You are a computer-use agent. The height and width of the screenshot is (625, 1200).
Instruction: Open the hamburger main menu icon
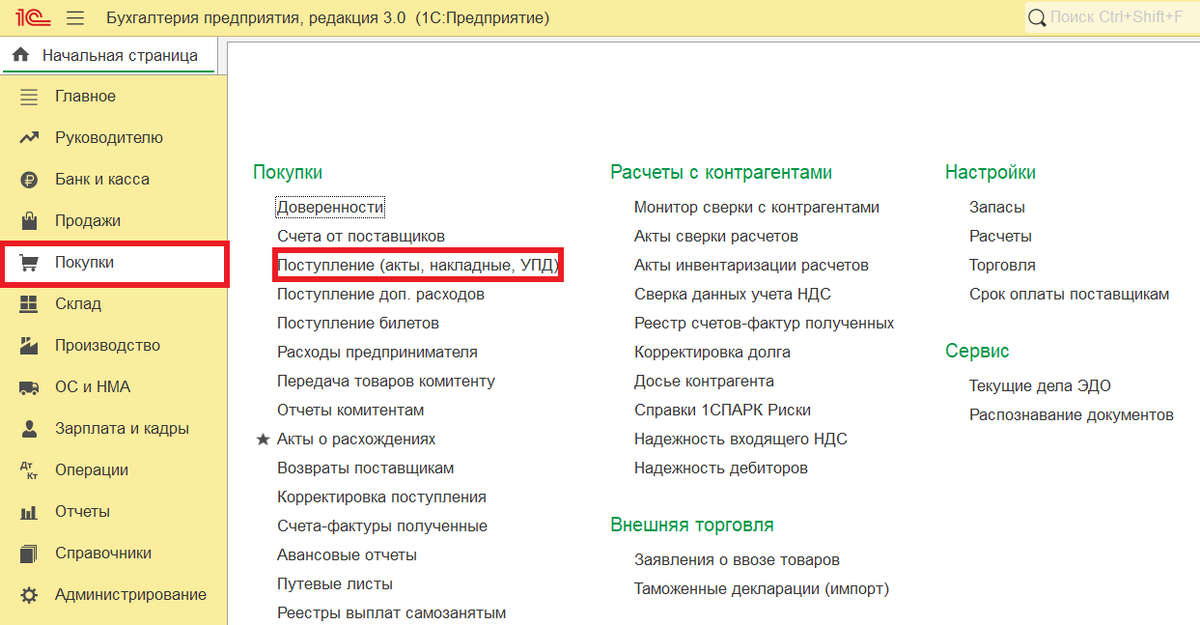74,18
